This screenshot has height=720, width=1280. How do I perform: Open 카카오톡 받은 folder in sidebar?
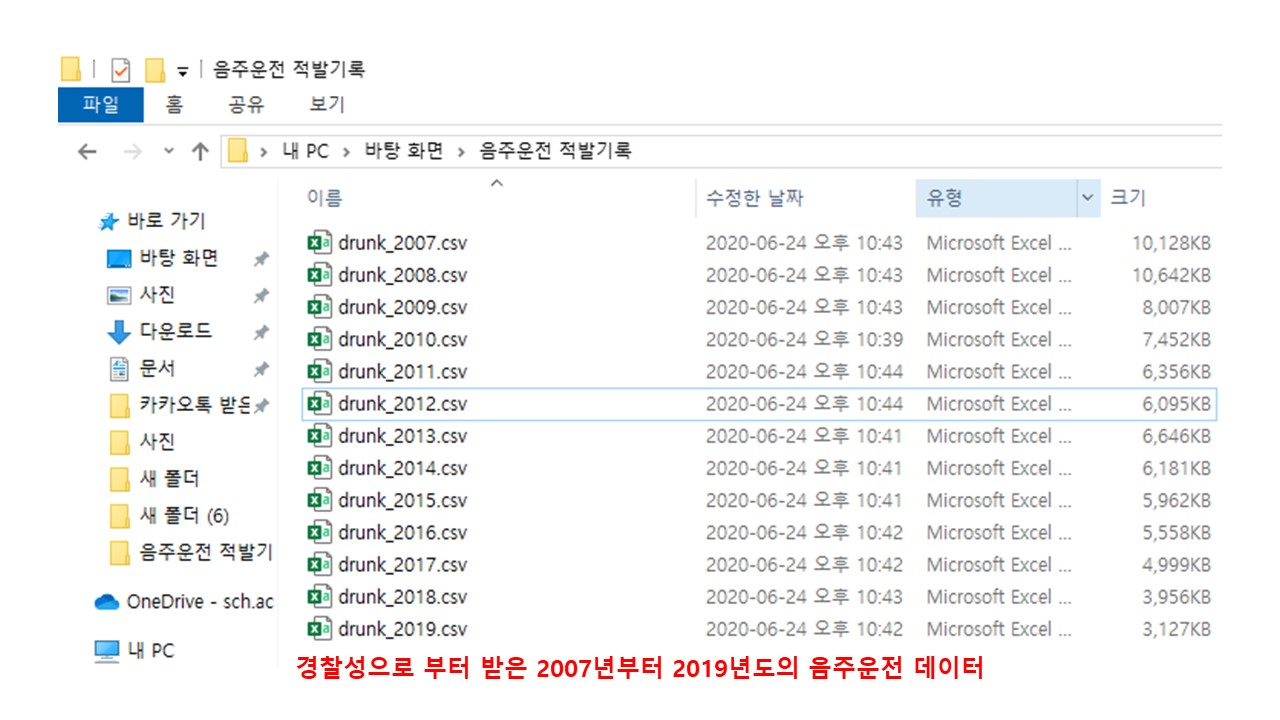[x=194, y=405]
